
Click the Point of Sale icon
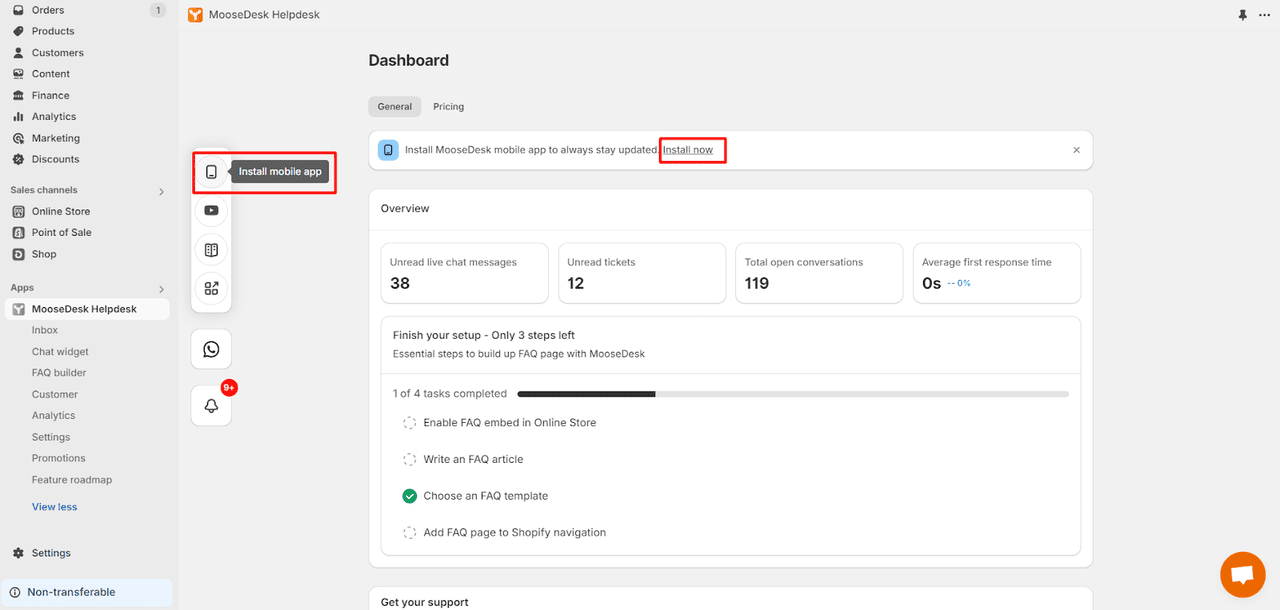point(18,232)
